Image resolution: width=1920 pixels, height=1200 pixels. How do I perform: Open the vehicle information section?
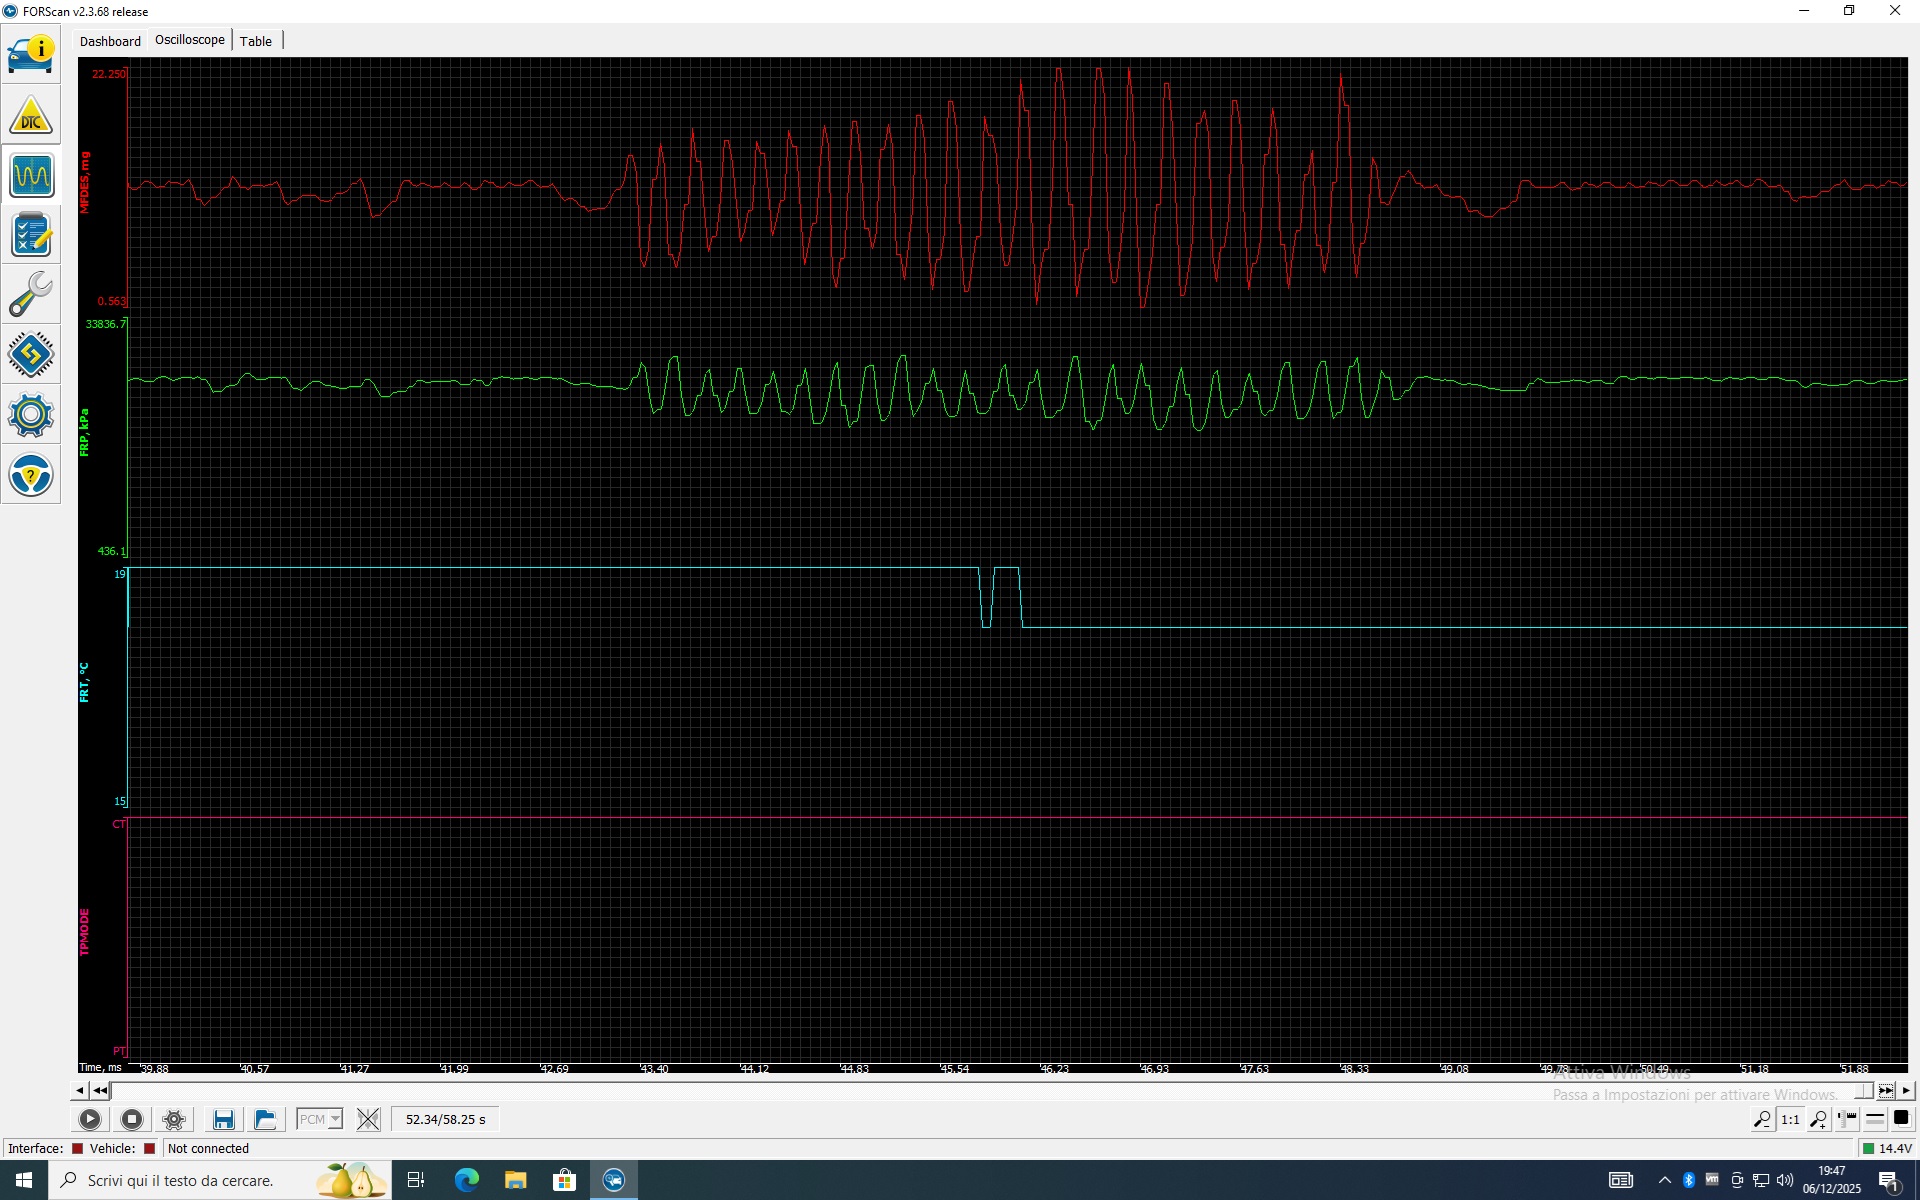pos(31,54)
